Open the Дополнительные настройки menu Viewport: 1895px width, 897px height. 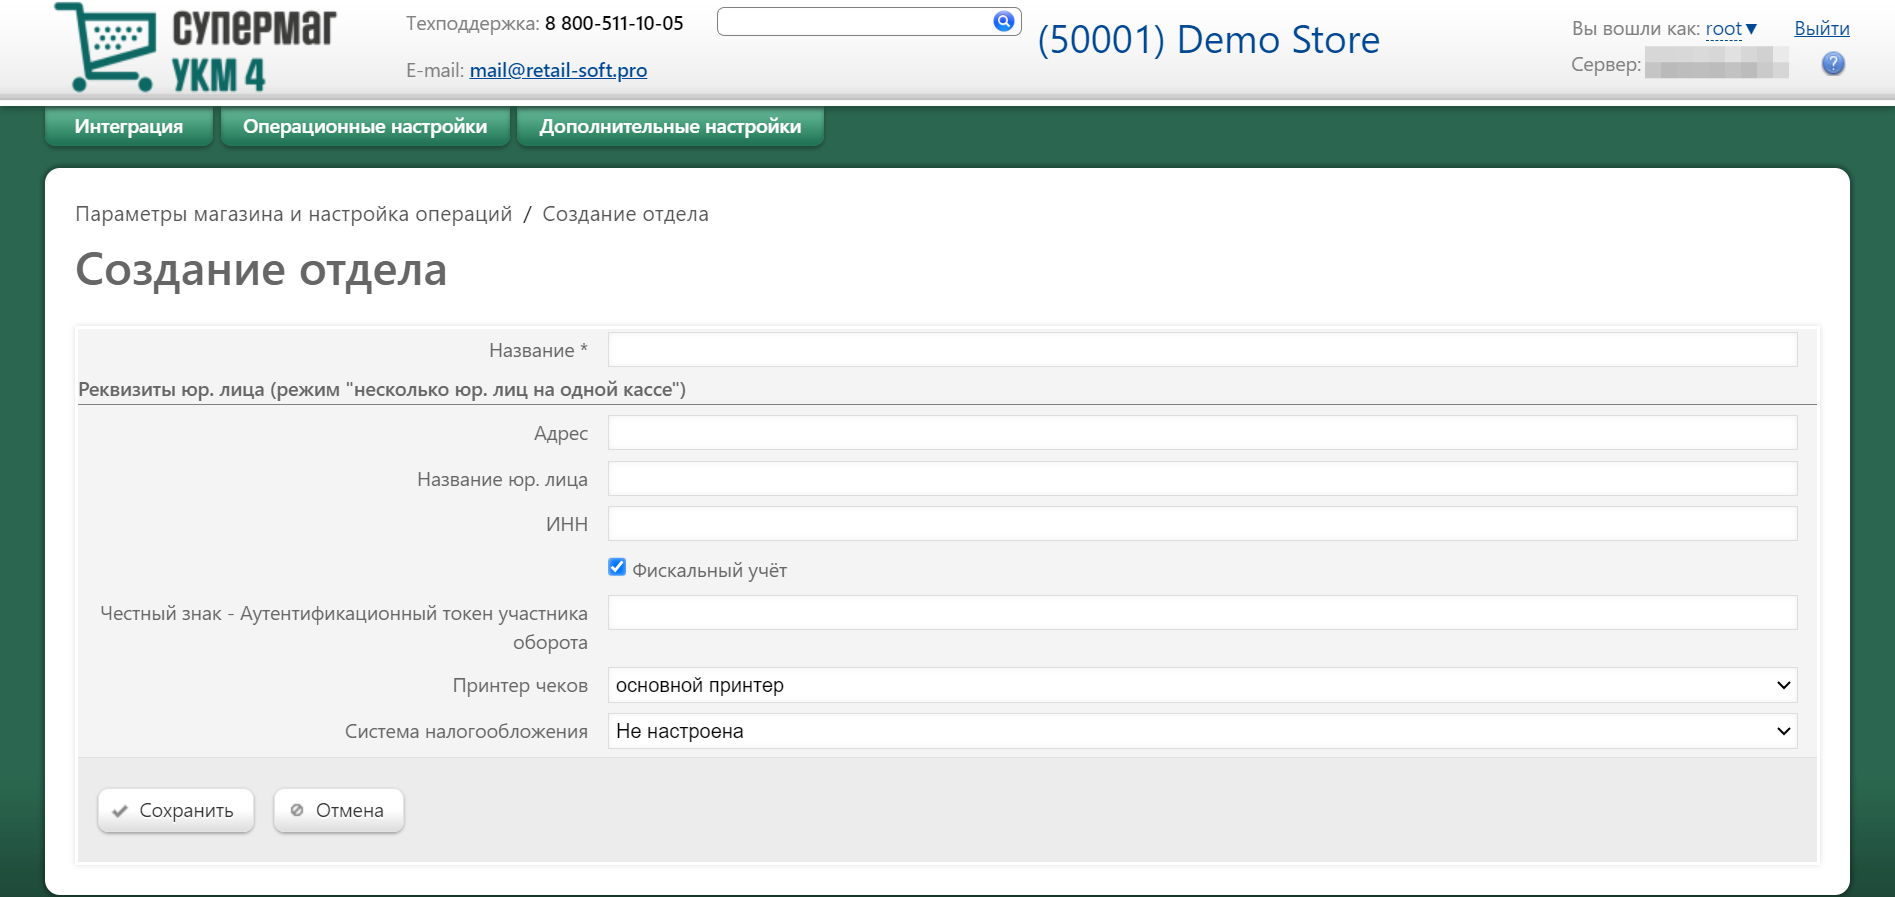click(x=670, y=127)
